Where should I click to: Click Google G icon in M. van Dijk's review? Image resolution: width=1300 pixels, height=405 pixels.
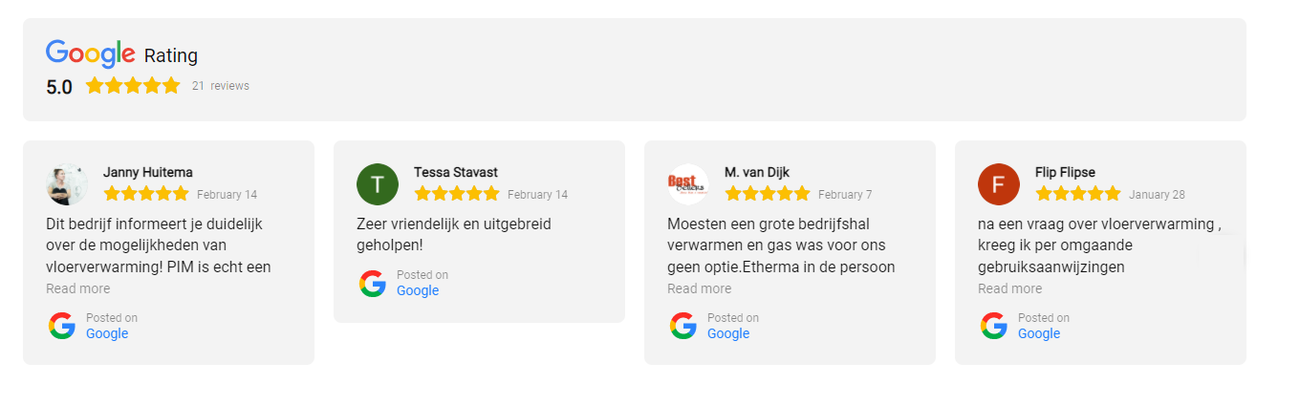683,326
